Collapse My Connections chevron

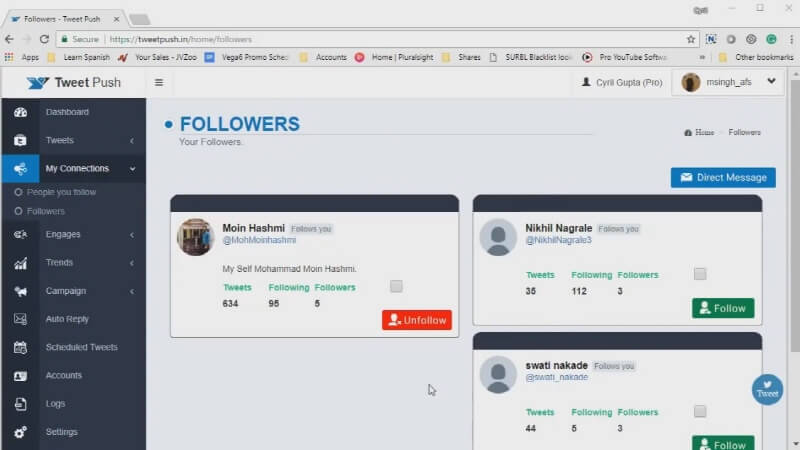click(132, 168)
